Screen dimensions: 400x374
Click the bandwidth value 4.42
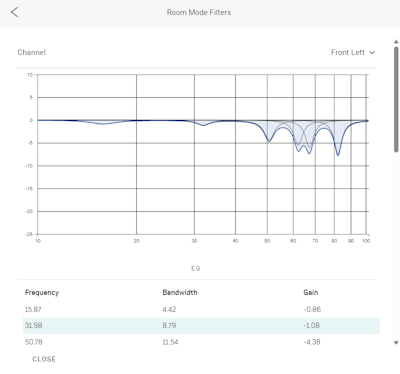pyautogui.click(x=169, y=309)
